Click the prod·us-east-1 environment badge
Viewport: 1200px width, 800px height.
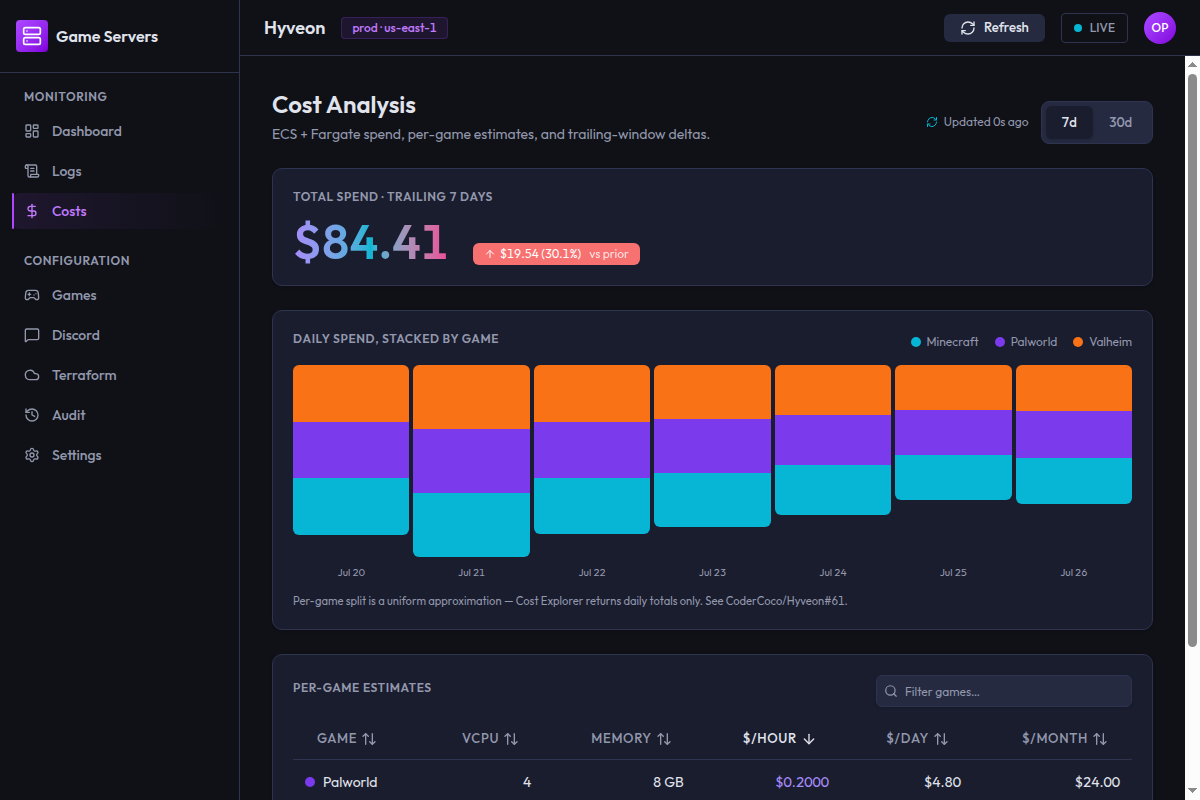pos(394,28)
